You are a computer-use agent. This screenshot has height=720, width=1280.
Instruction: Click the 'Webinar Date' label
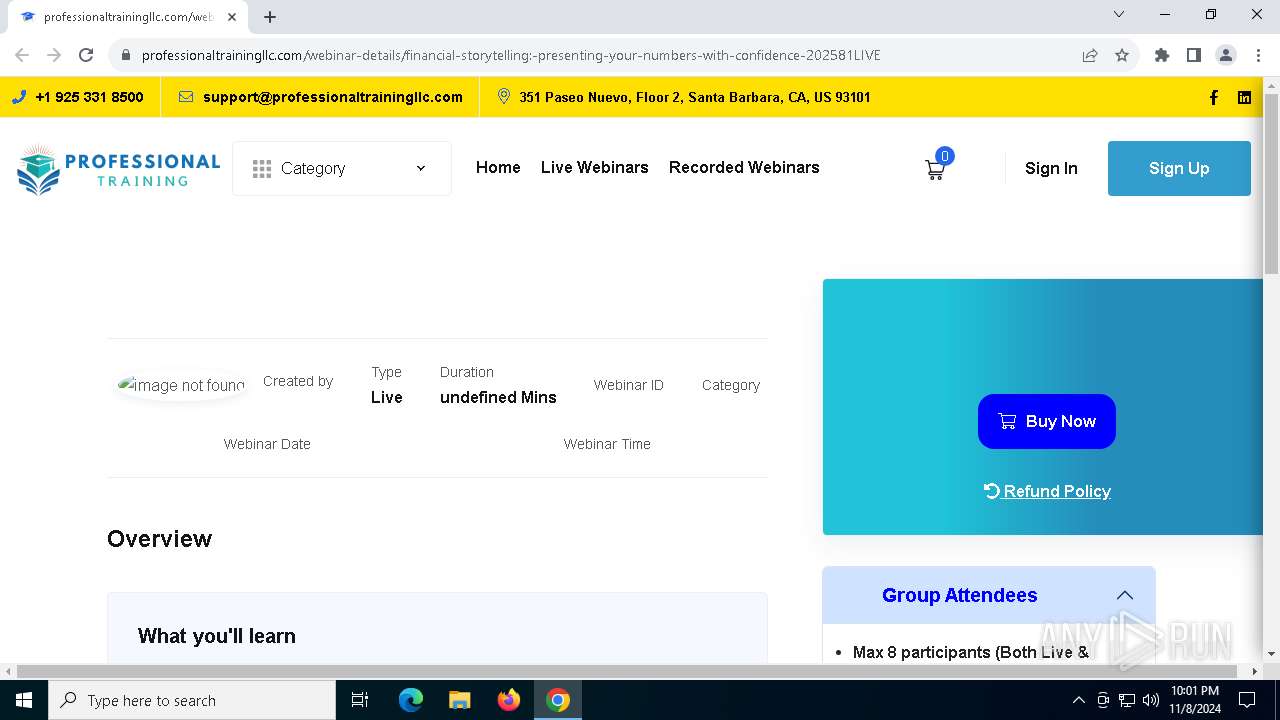pos(267,444)
